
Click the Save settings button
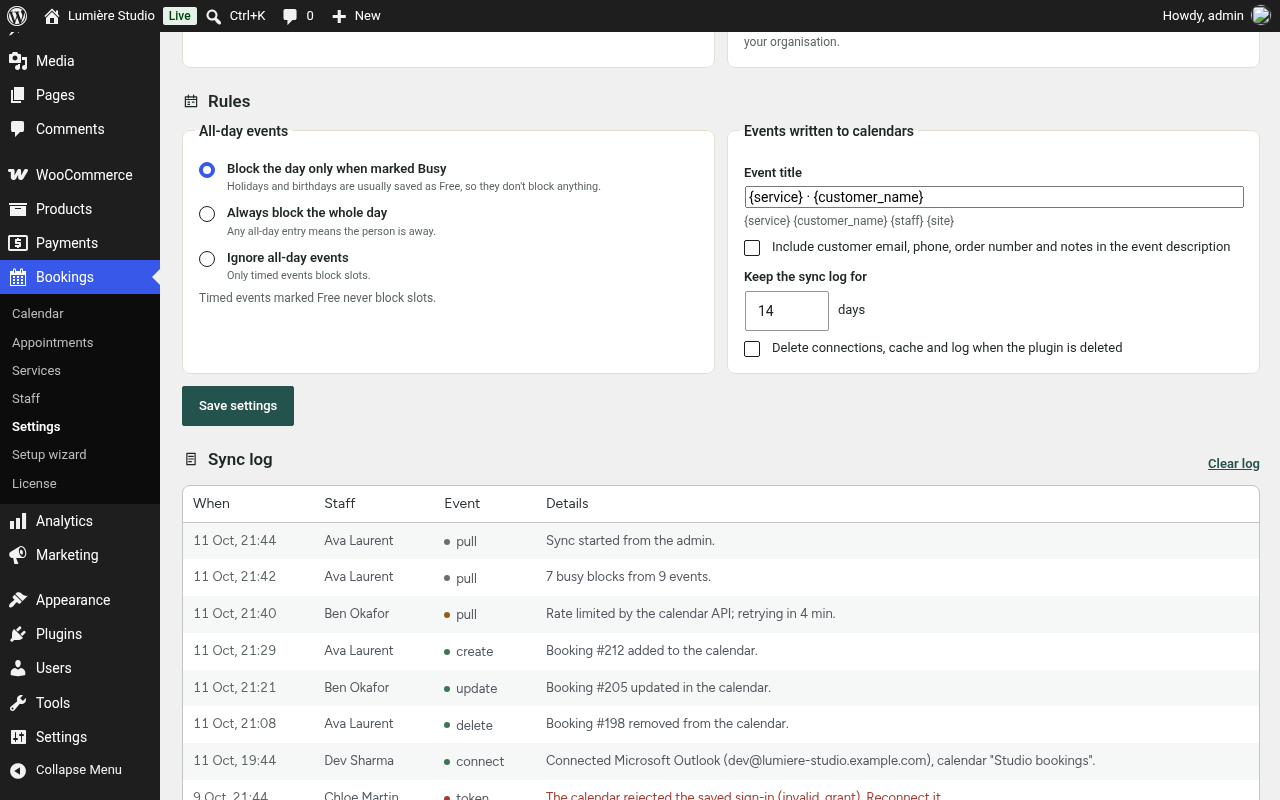[238, 406]
